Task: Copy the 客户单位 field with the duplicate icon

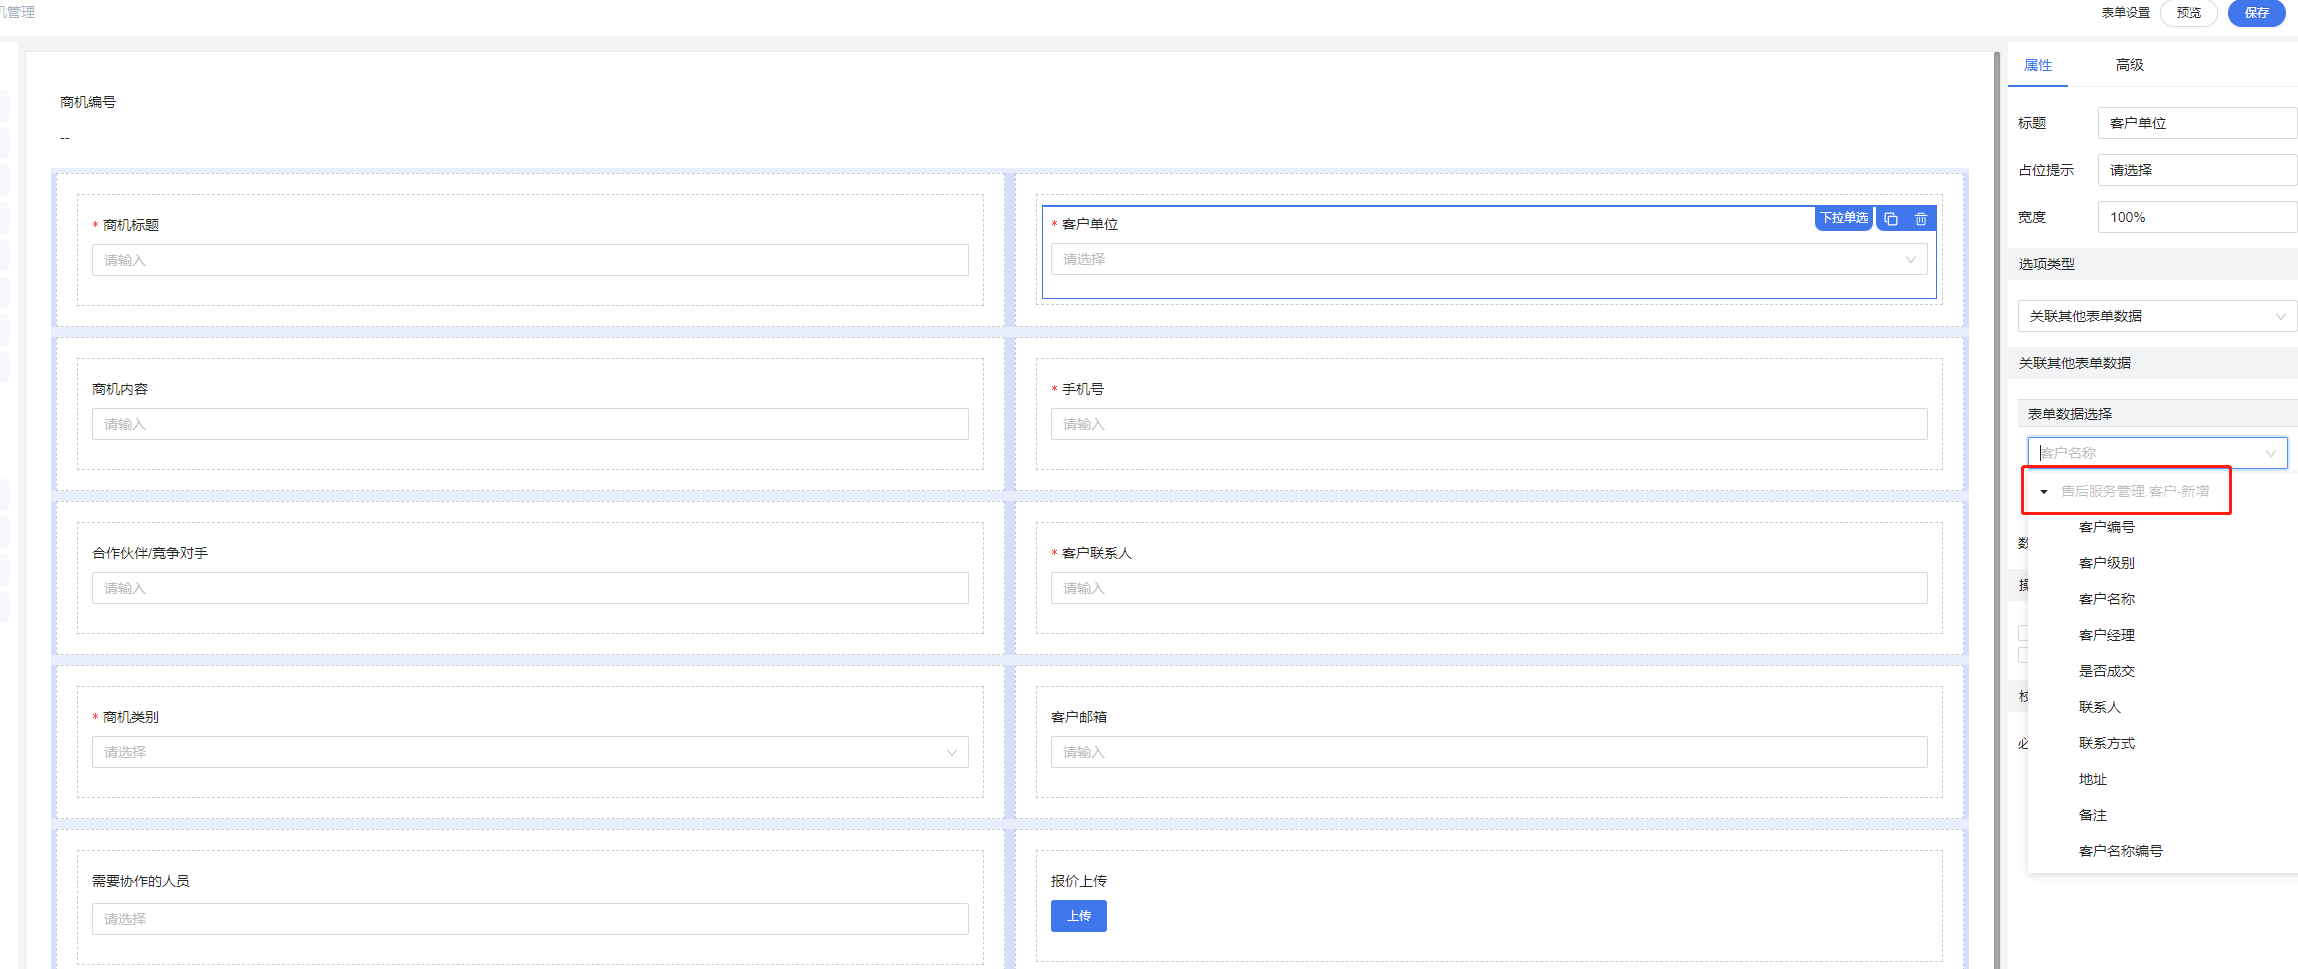Action: click(1891, 219)
